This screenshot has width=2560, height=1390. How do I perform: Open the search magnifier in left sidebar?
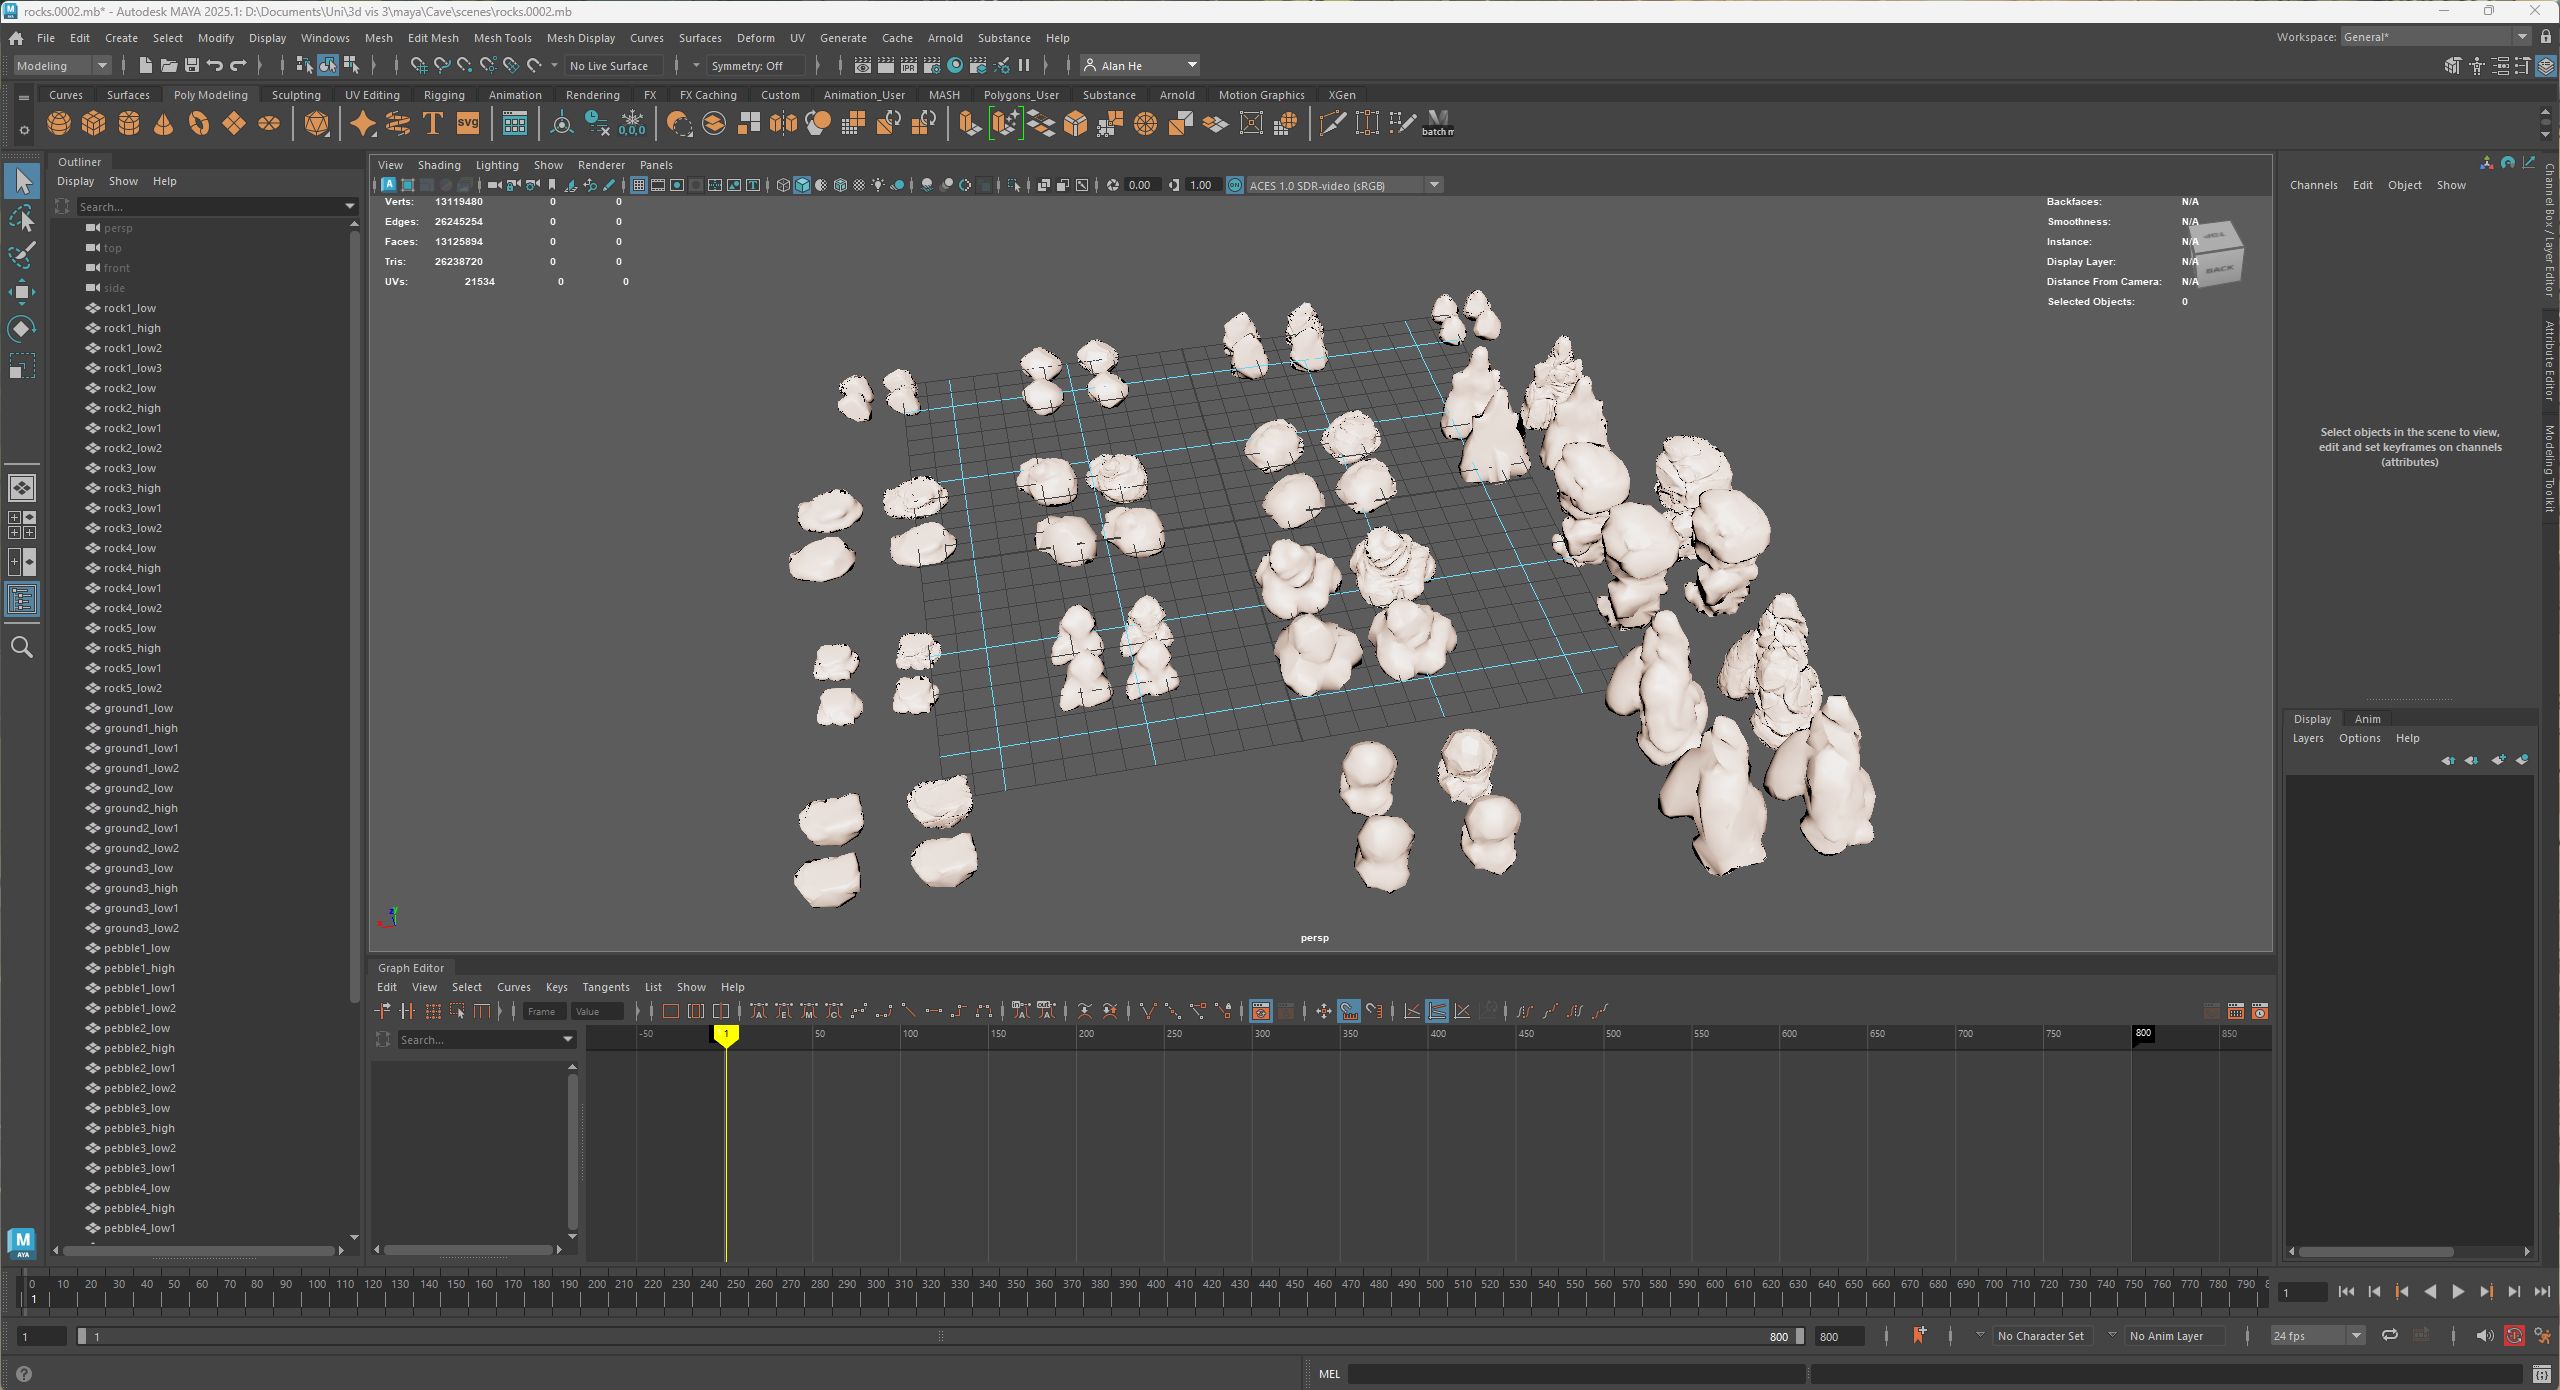coord(22,648)
